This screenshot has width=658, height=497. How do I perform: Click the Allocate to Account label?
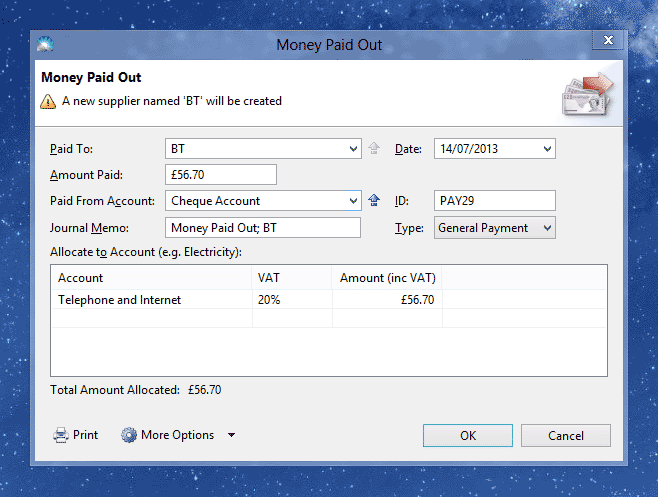pos(146,252)
